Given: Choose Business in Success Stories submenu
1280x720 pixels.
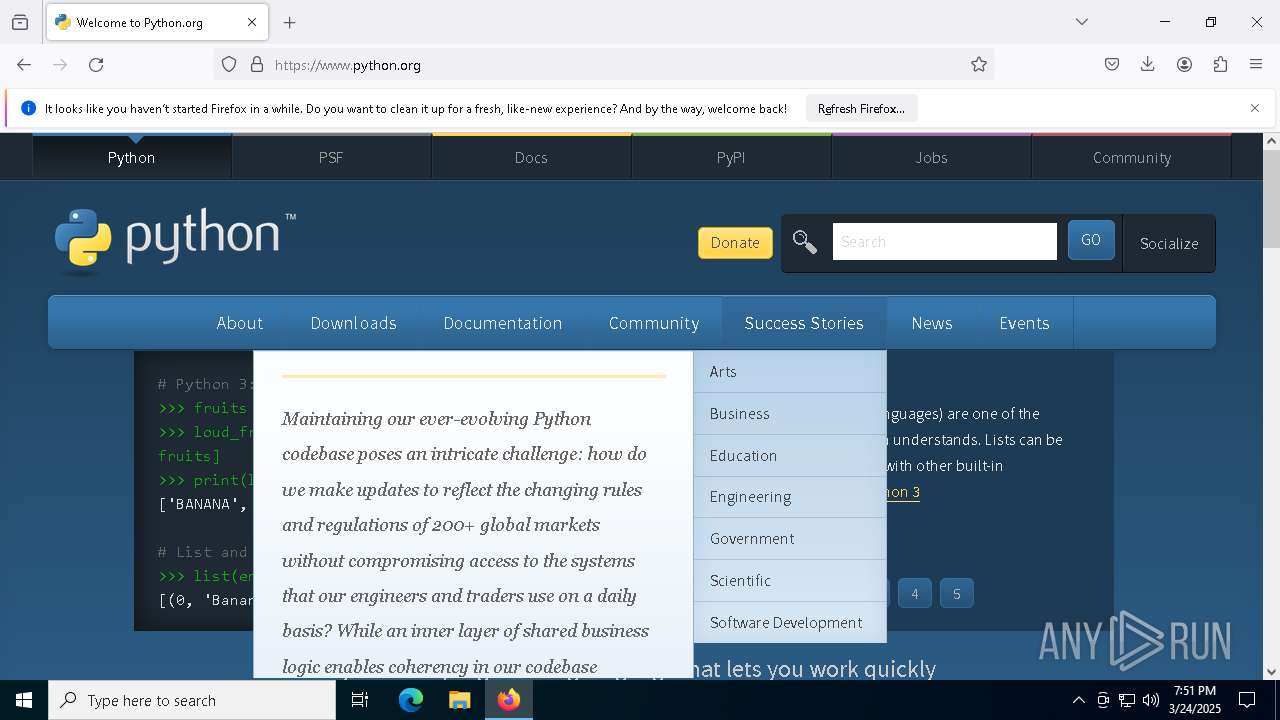Looking at the screenshot, I should (x=790, y=413).
